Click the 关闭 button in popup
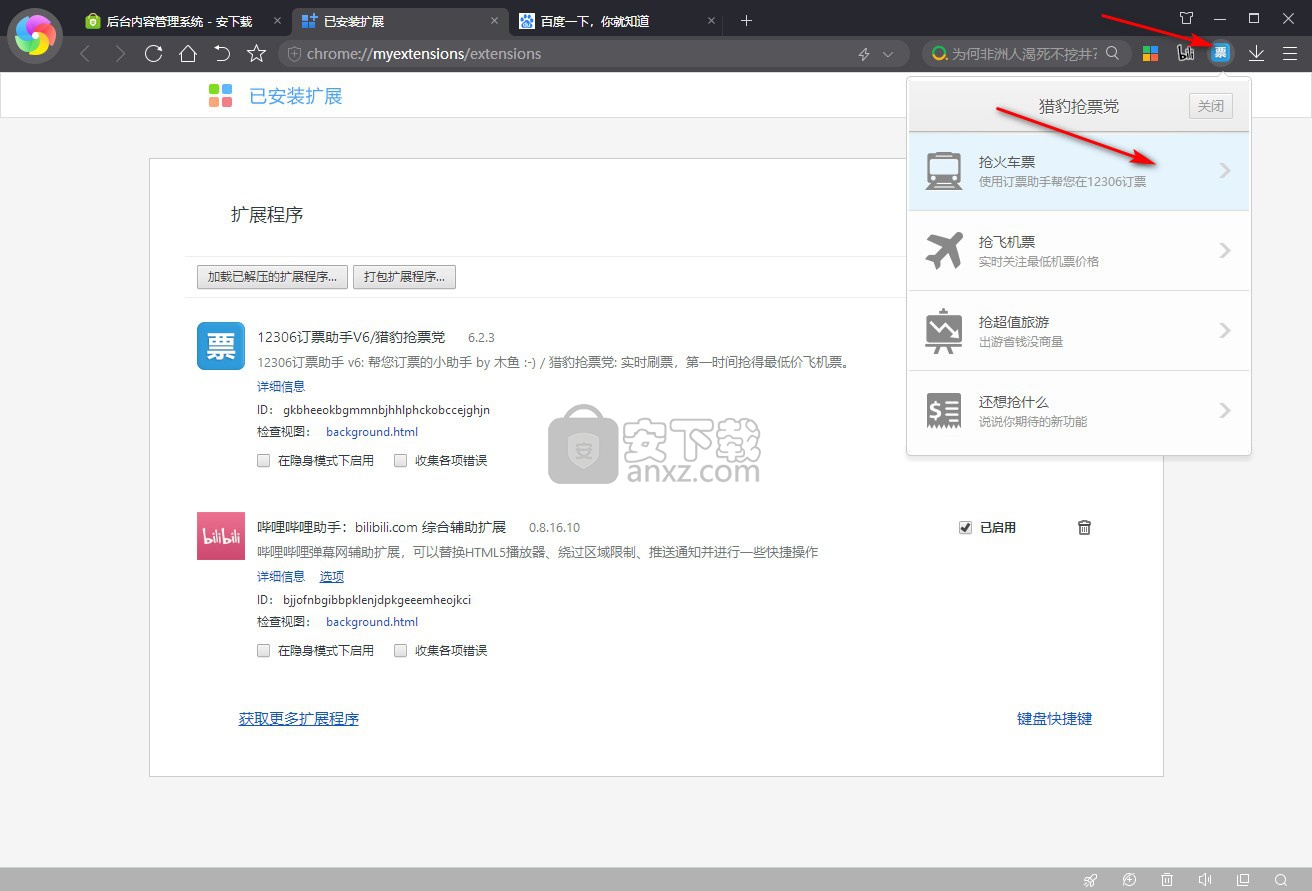The height and width of the screenshot is (891, 1312). [1211, 106]
